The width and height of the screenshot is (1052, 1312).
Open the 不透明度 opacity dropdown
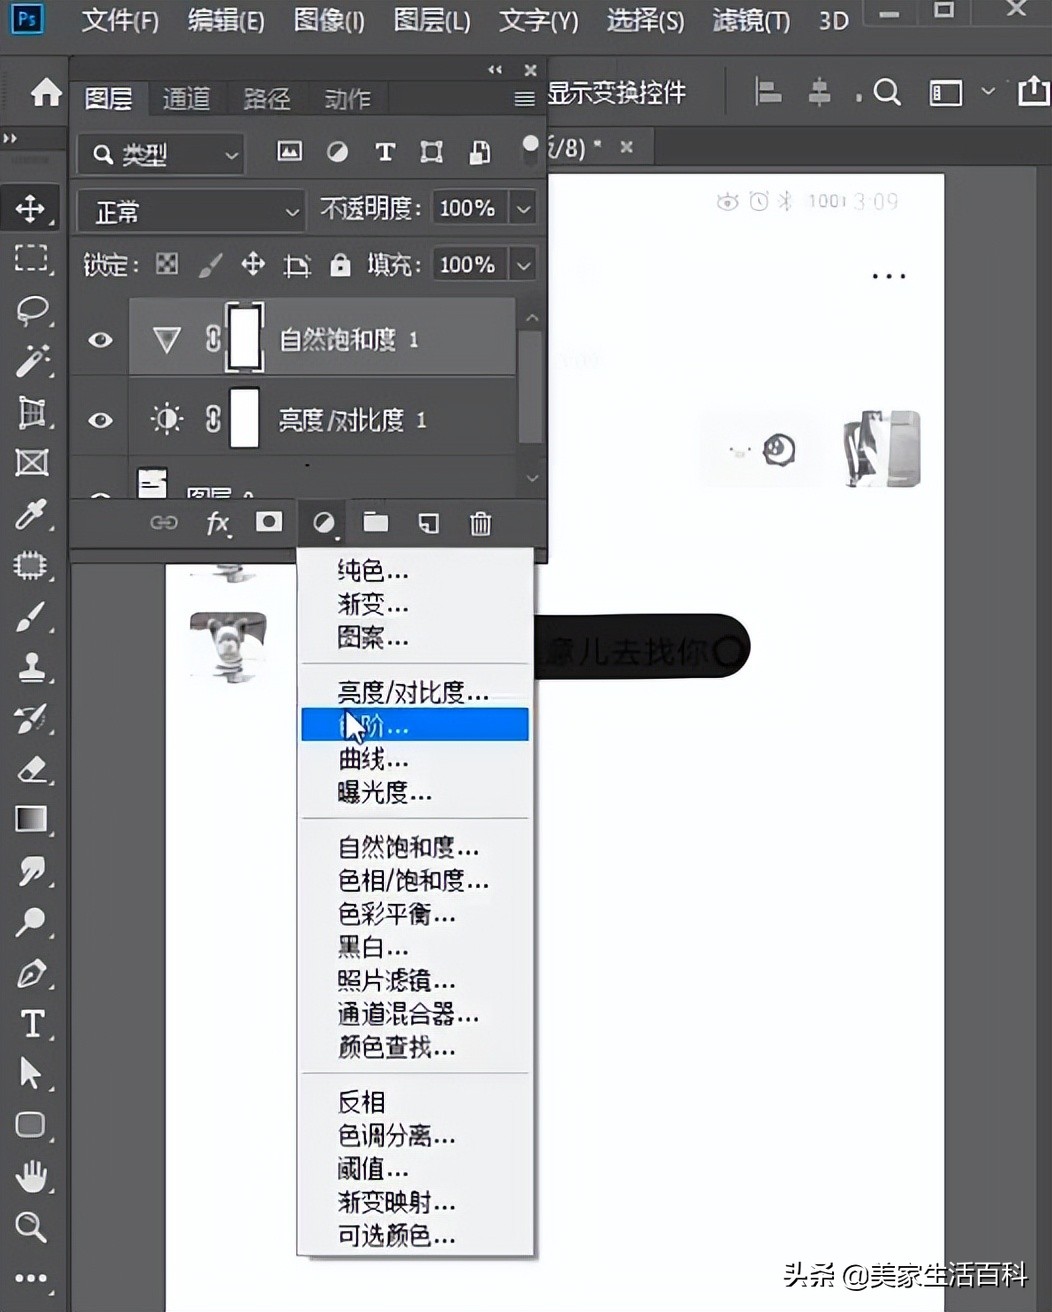523,208
